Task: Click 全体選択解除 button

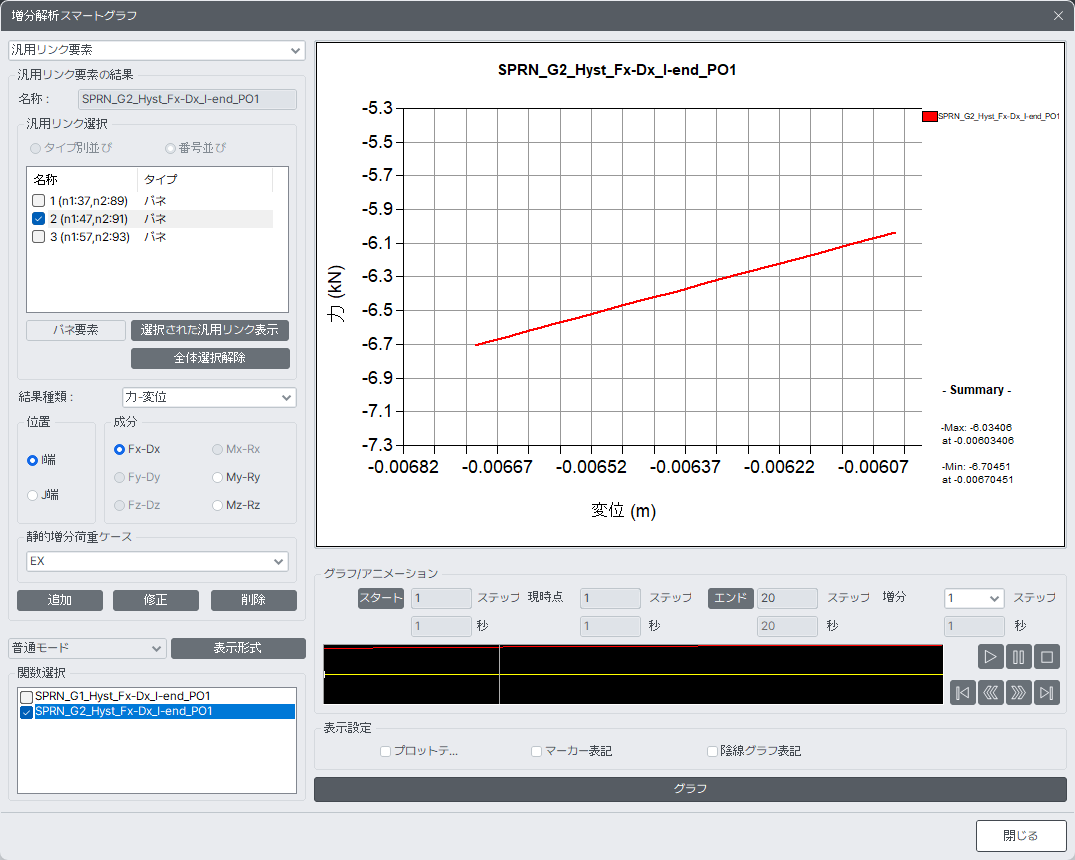Action: (210, 358)
